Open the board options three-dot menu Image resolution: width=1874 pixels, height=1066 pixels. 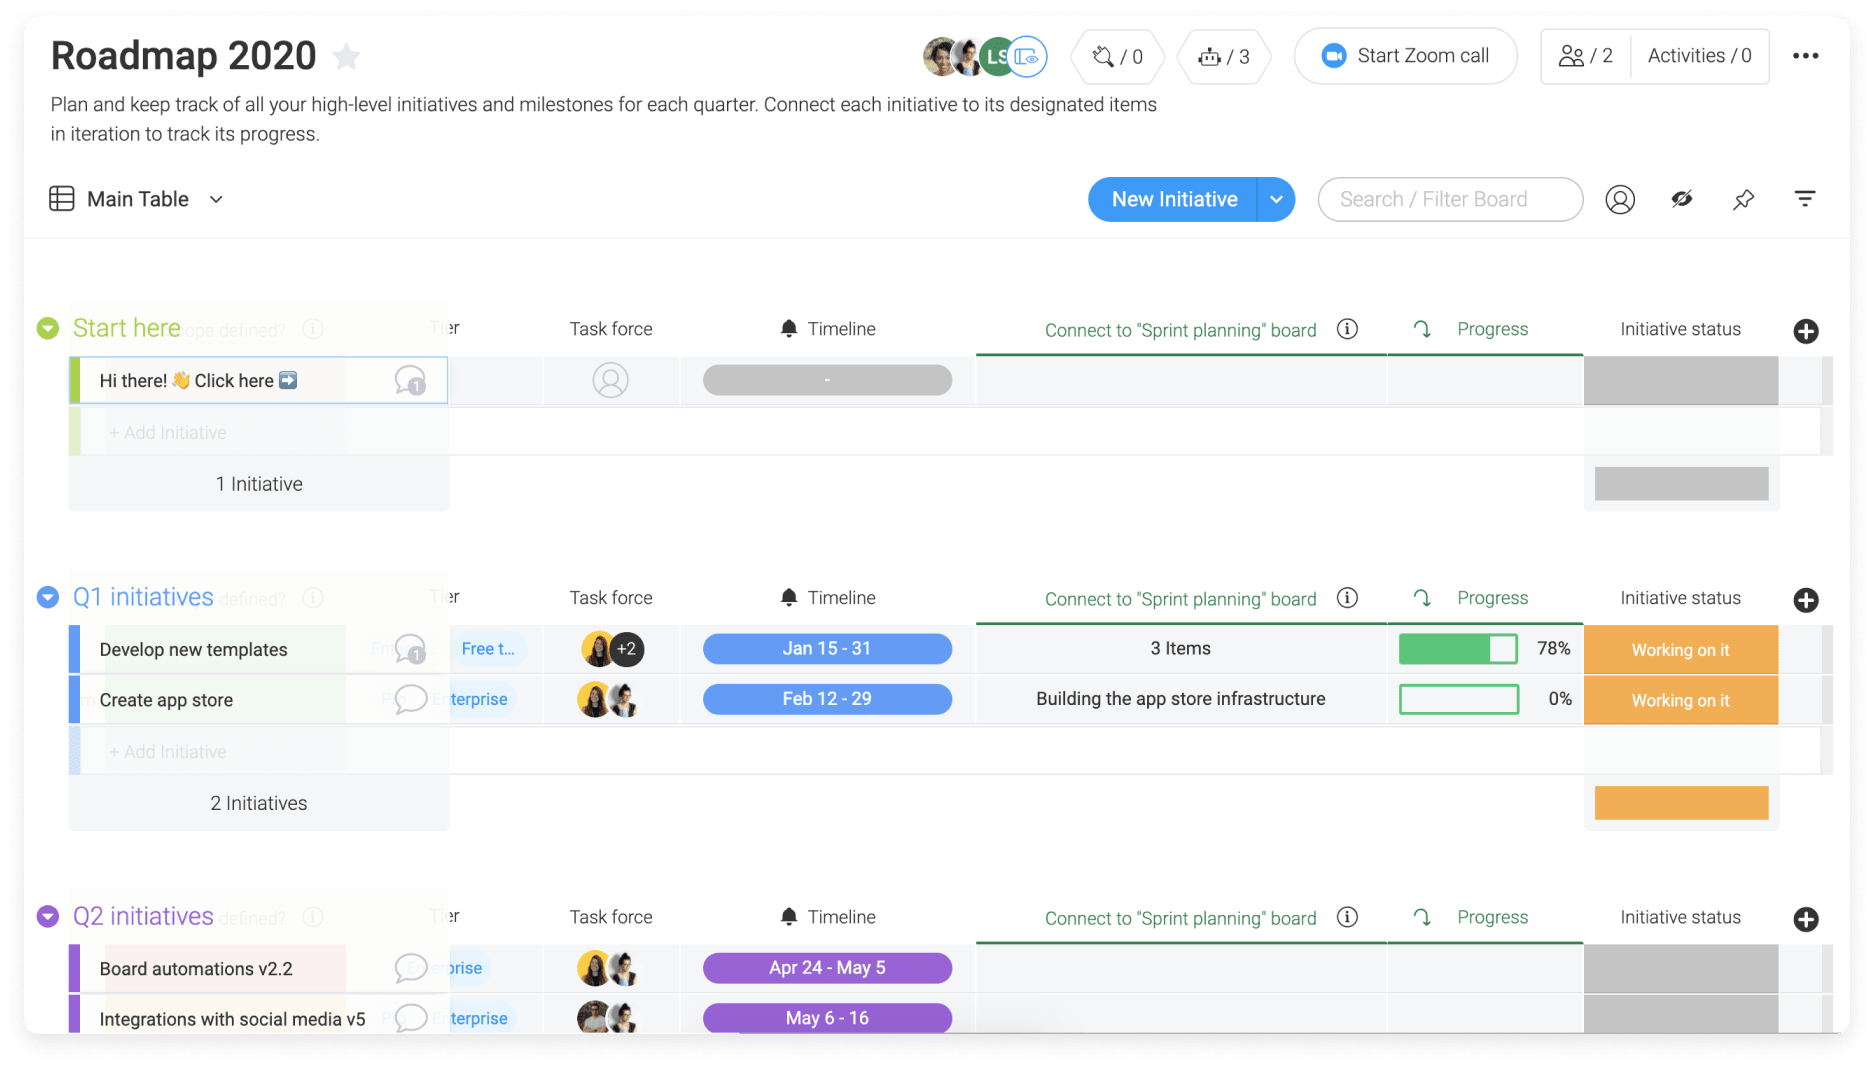1805,56
